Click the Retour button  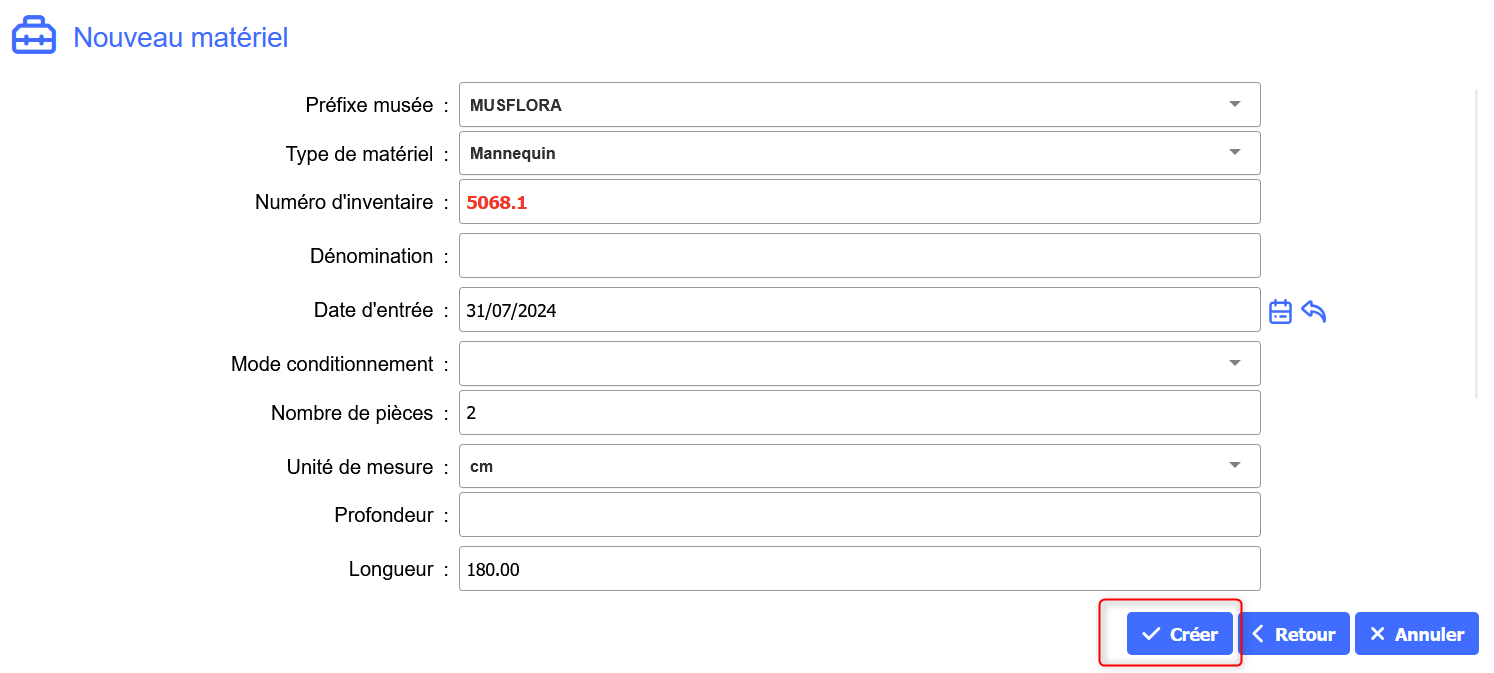pos(1294,634)
